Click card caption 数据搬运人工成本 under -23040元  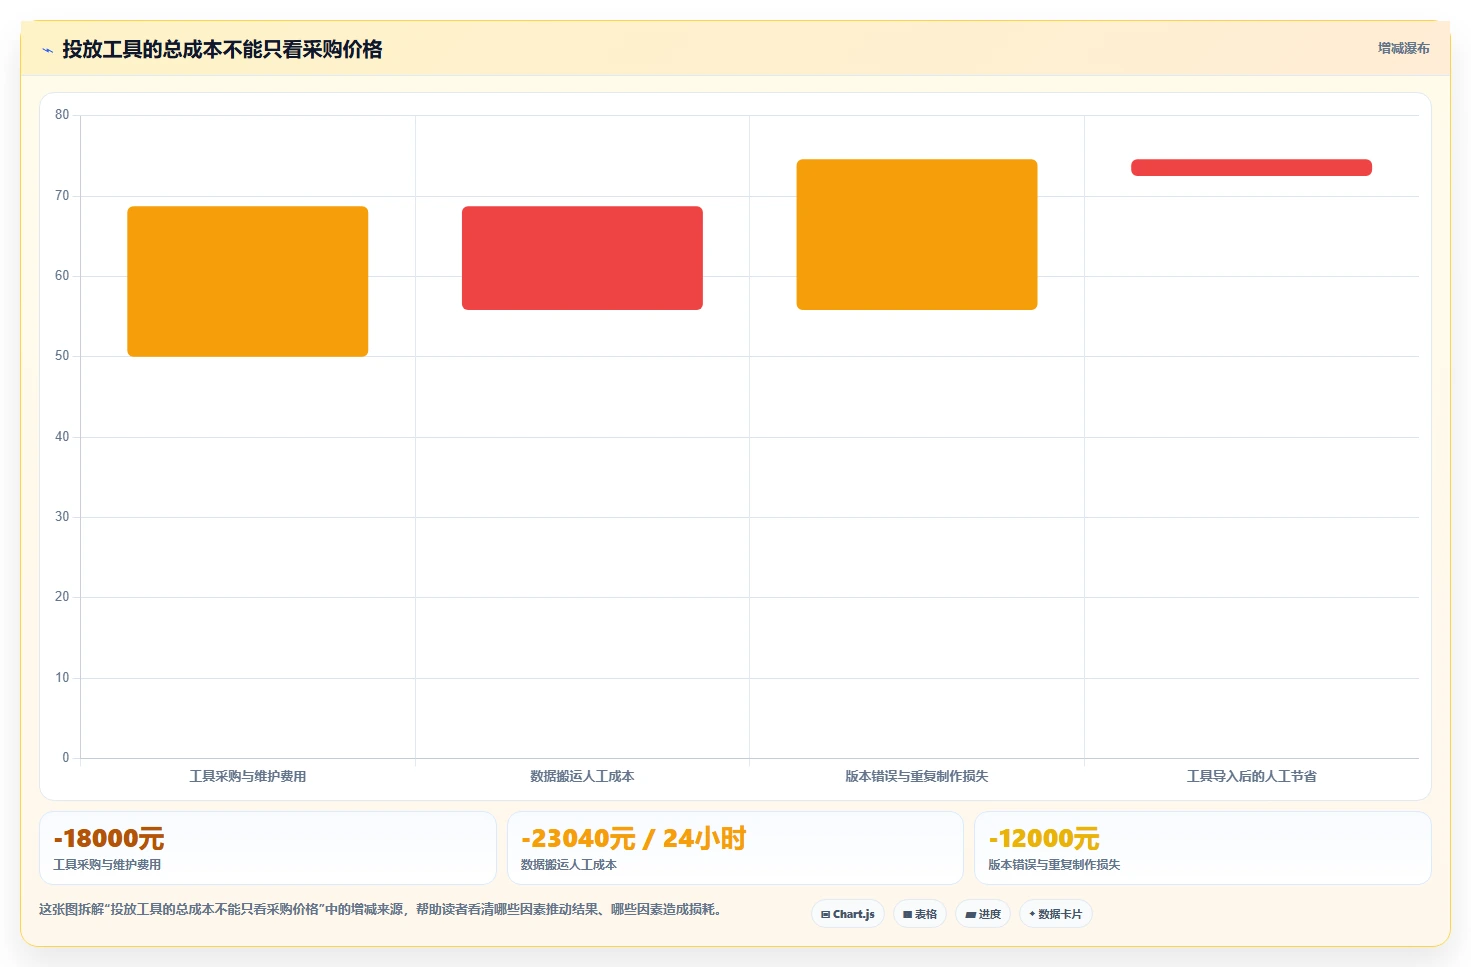point(569,865)
